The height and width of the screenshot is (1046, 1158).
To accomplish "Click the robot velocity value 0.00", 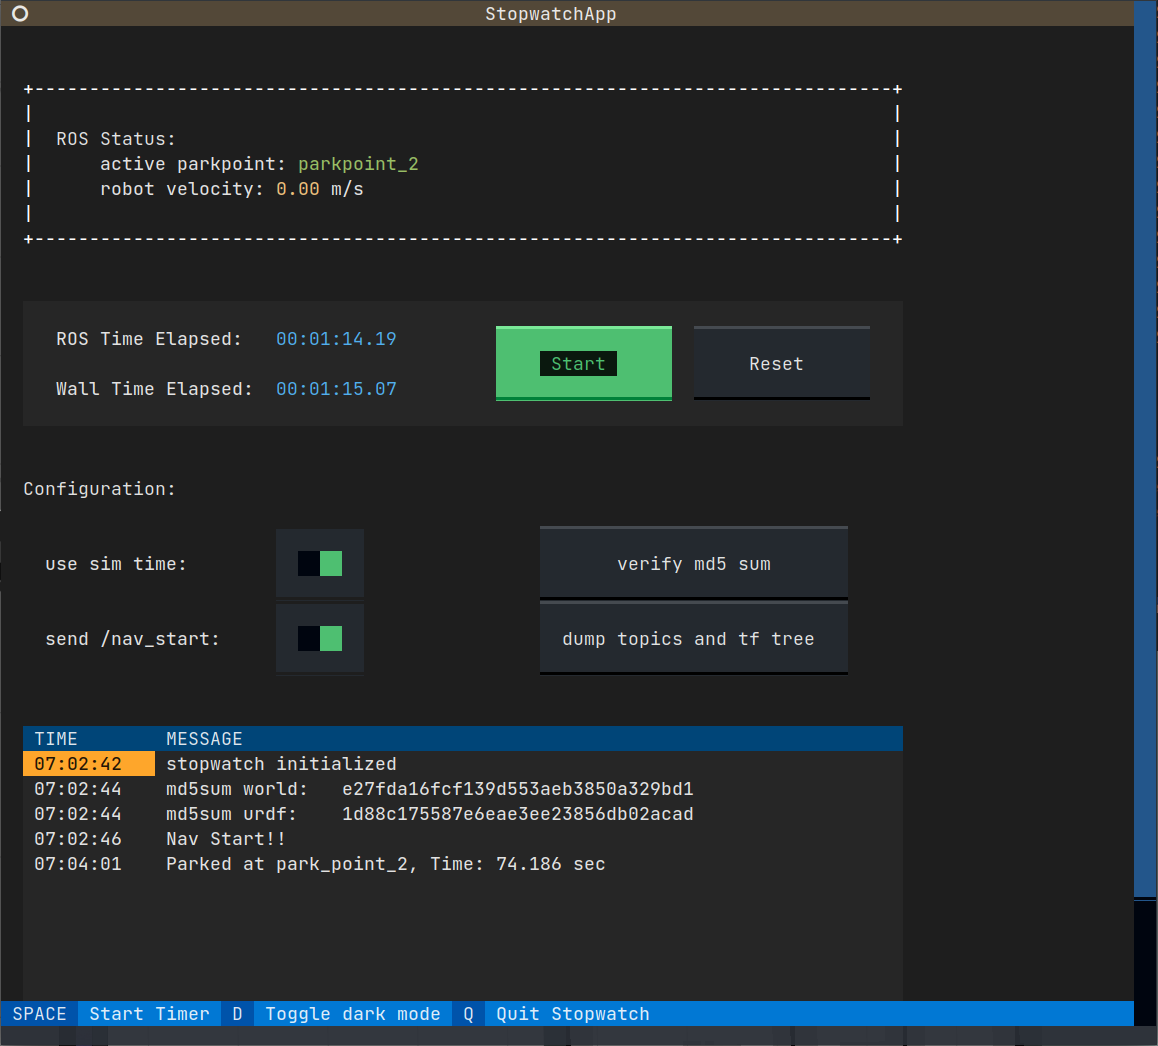I will 298,189.
